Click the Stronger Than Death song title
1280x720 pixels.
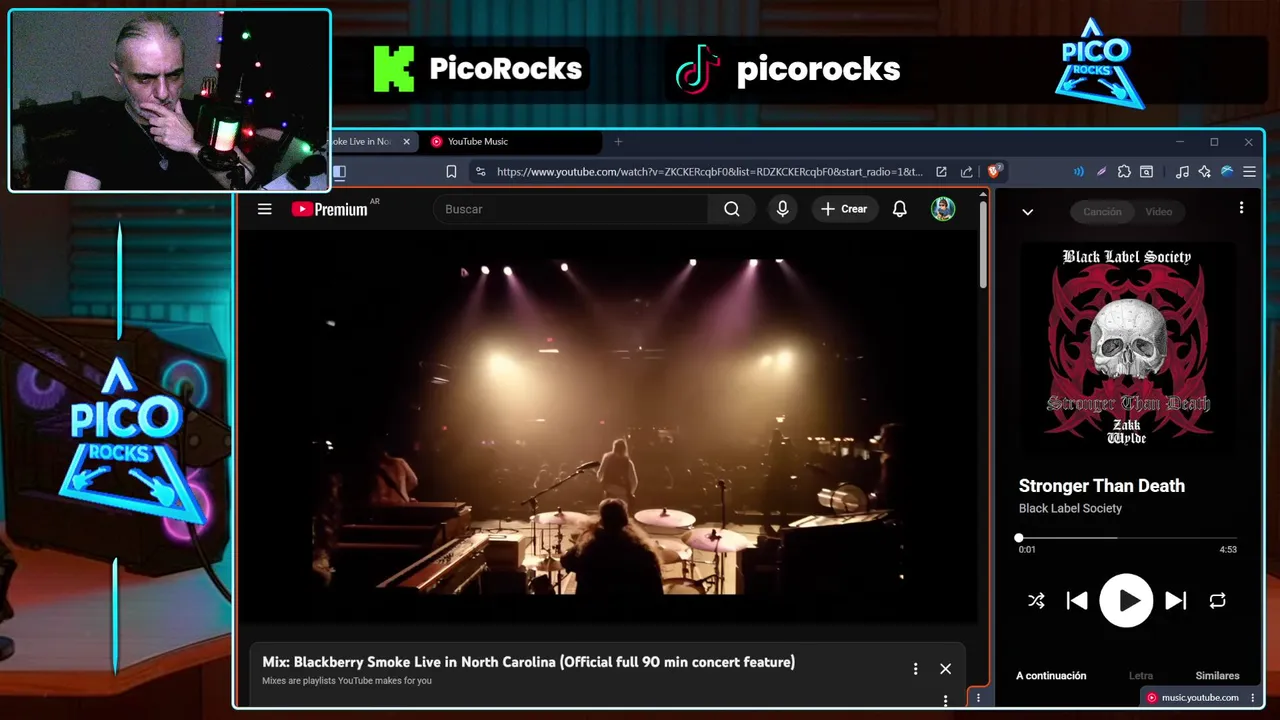point(1101,486)
